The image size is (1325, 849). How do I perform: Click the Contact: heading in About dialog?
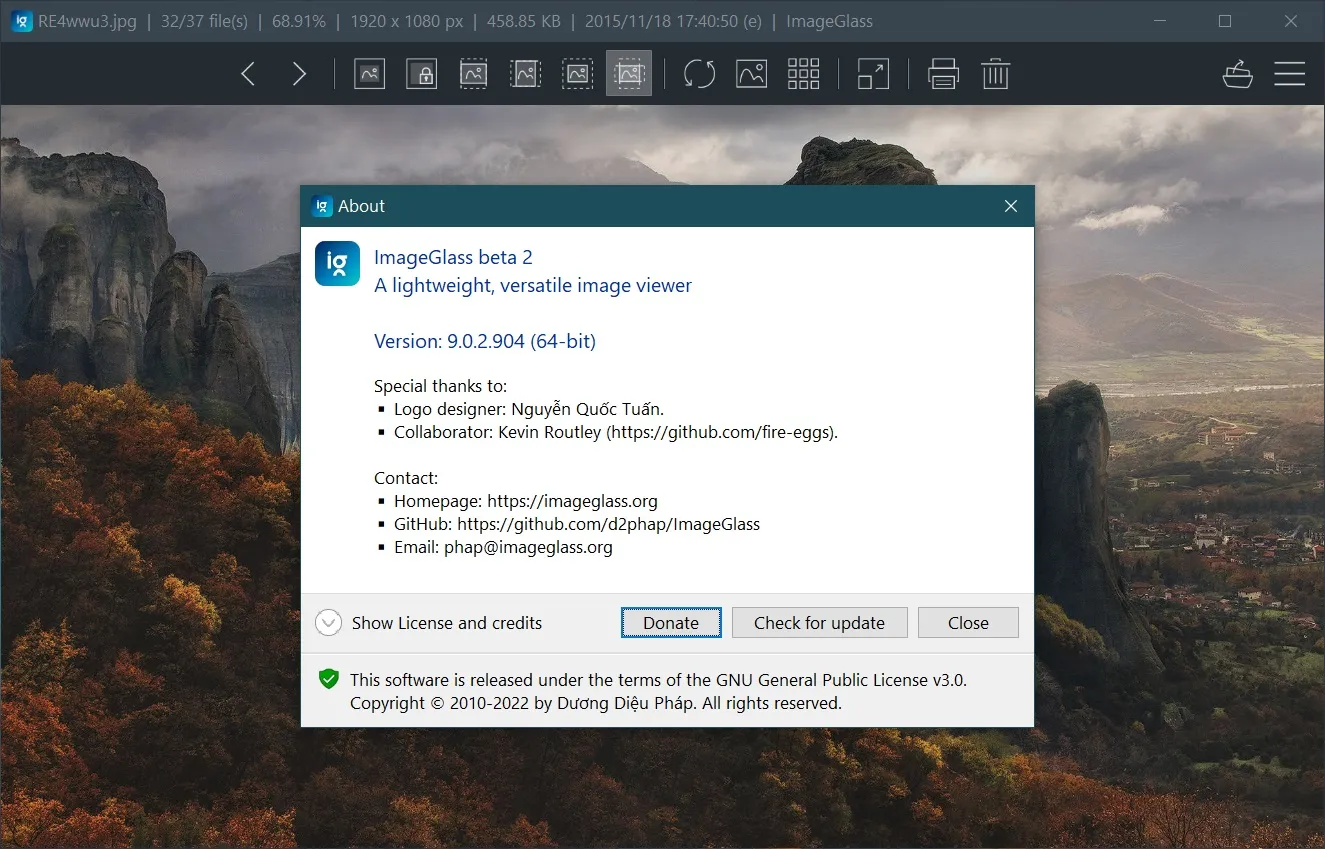click(406, 478)
